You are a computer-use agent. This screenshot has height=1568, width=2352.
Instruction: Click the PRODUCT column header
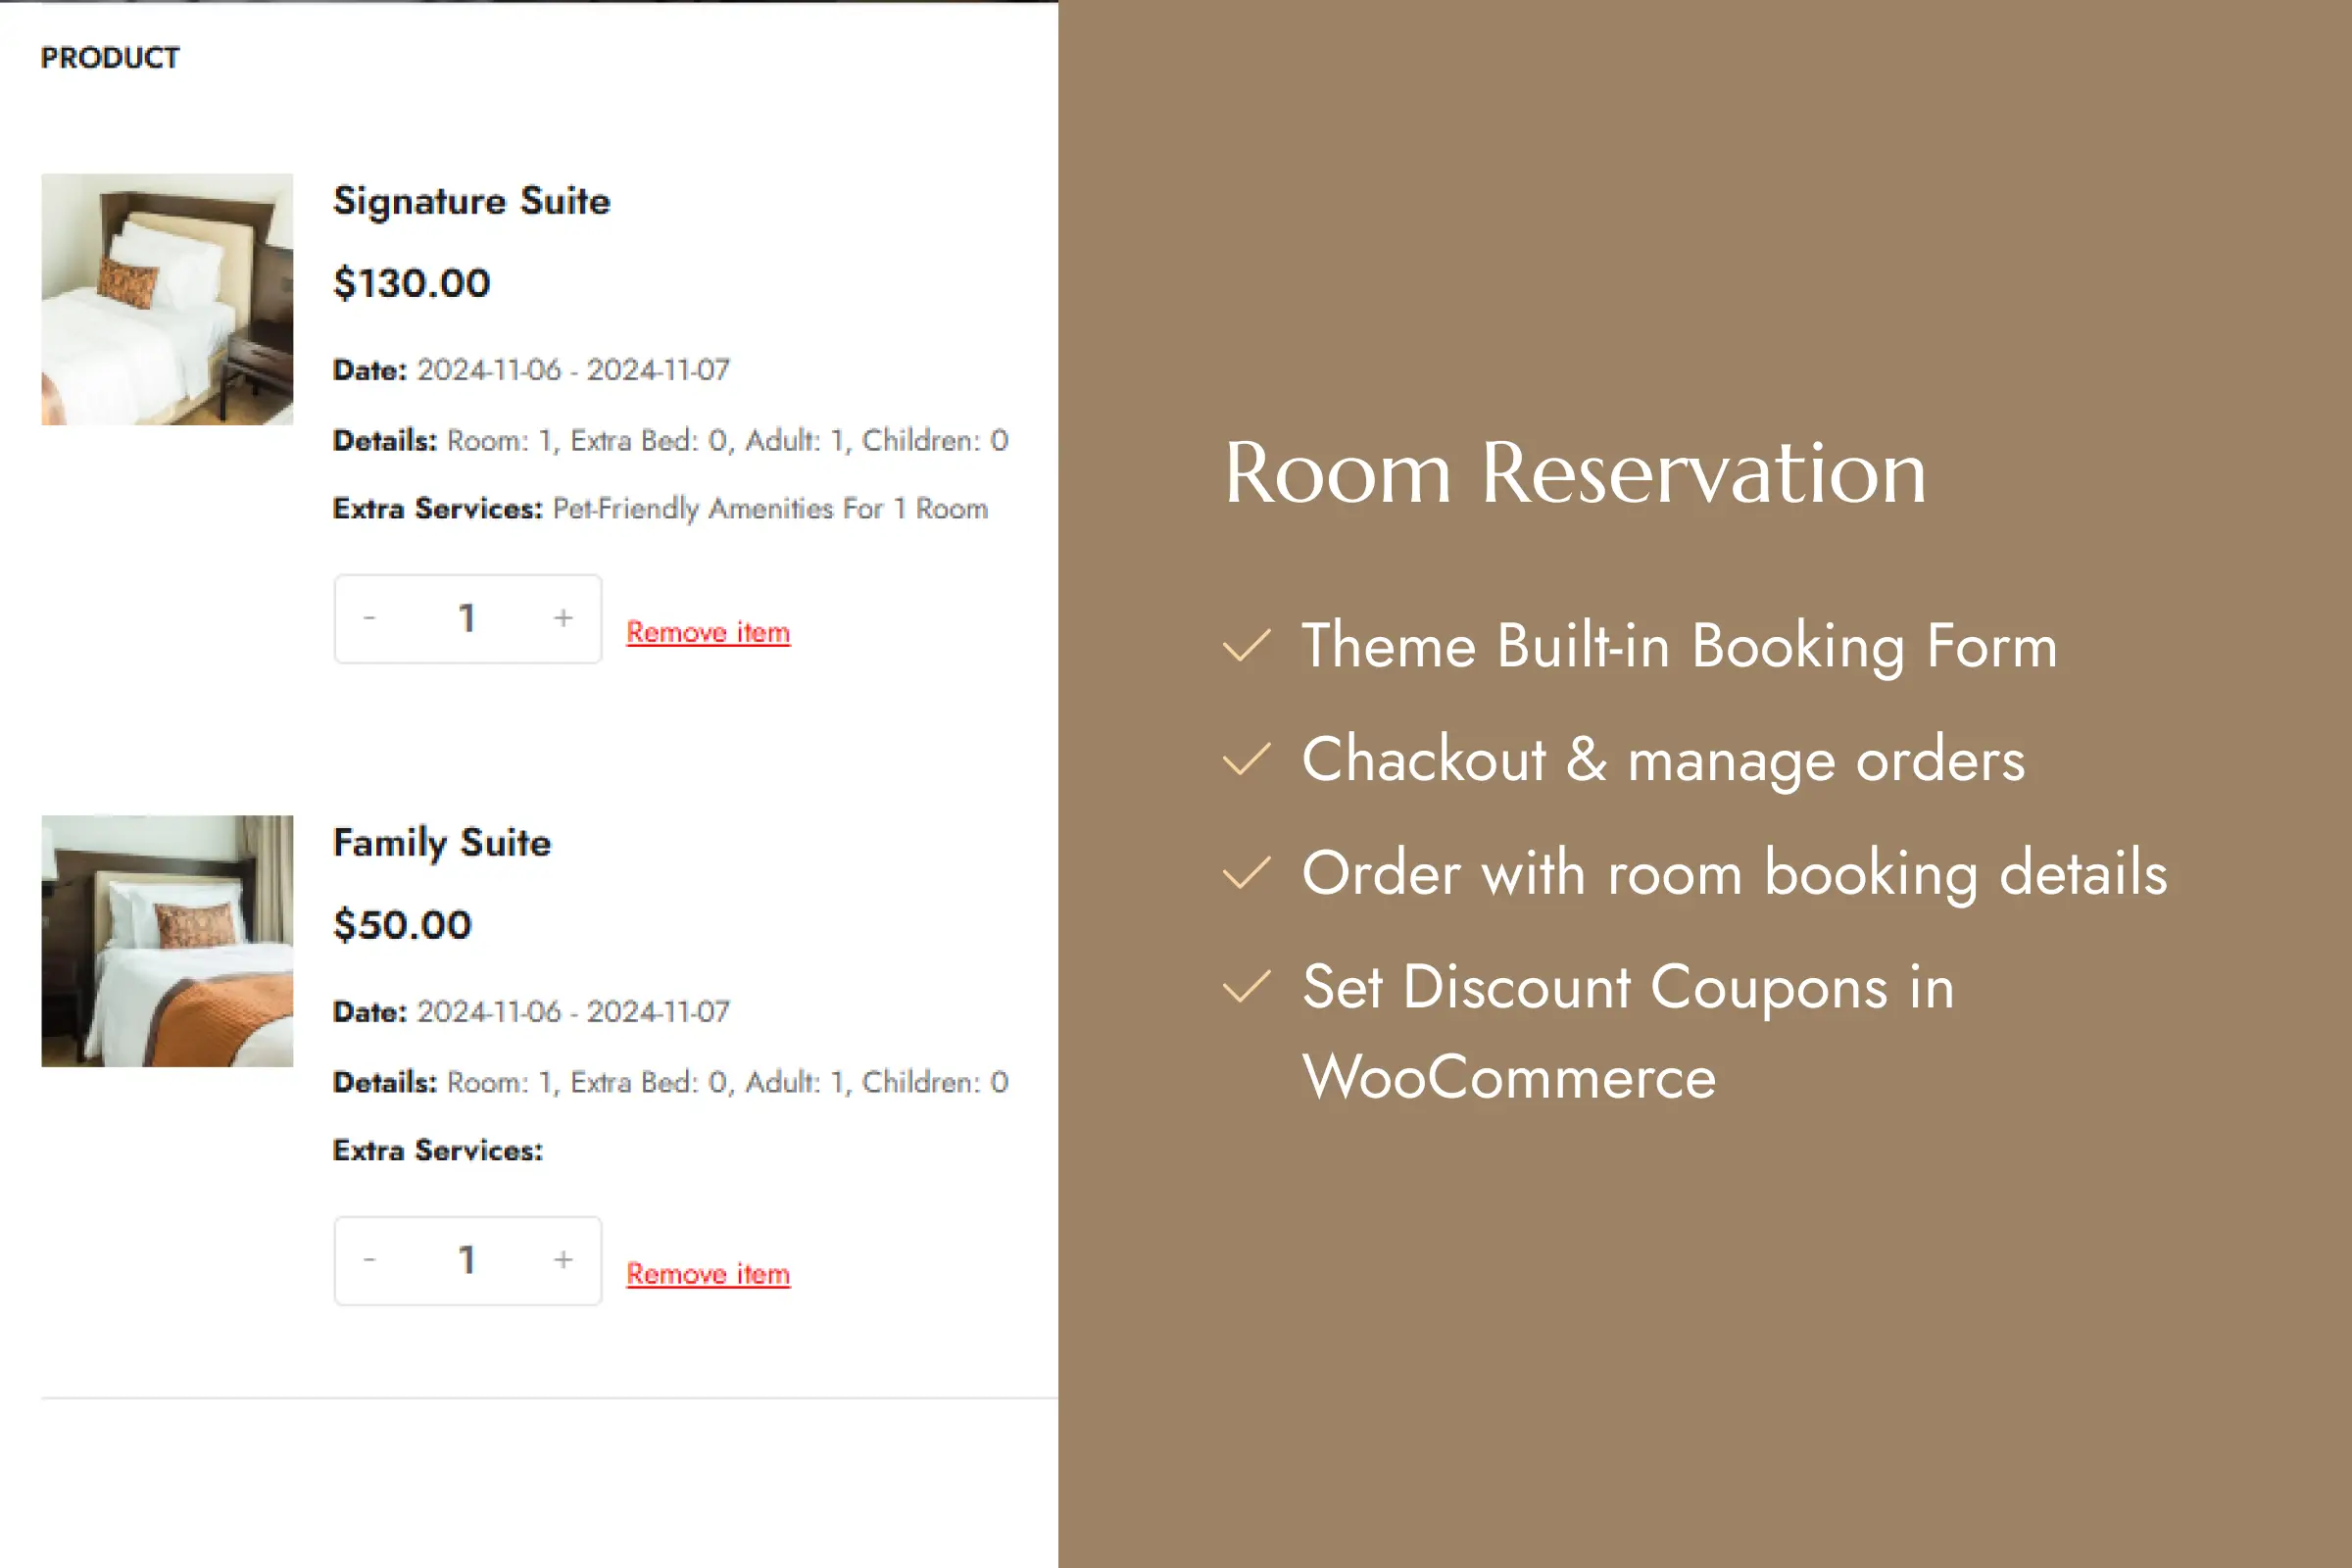(x=110, y=58)
